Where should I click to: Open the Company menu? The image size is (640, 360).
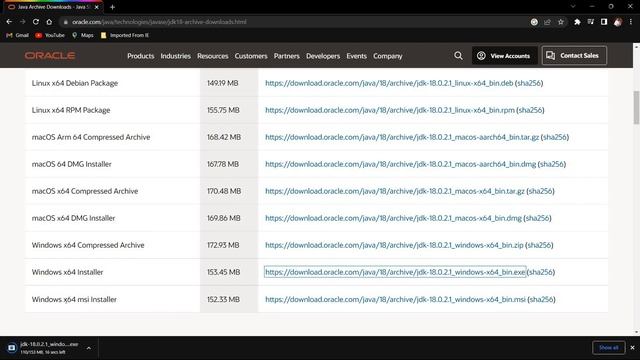click(387, 56)
